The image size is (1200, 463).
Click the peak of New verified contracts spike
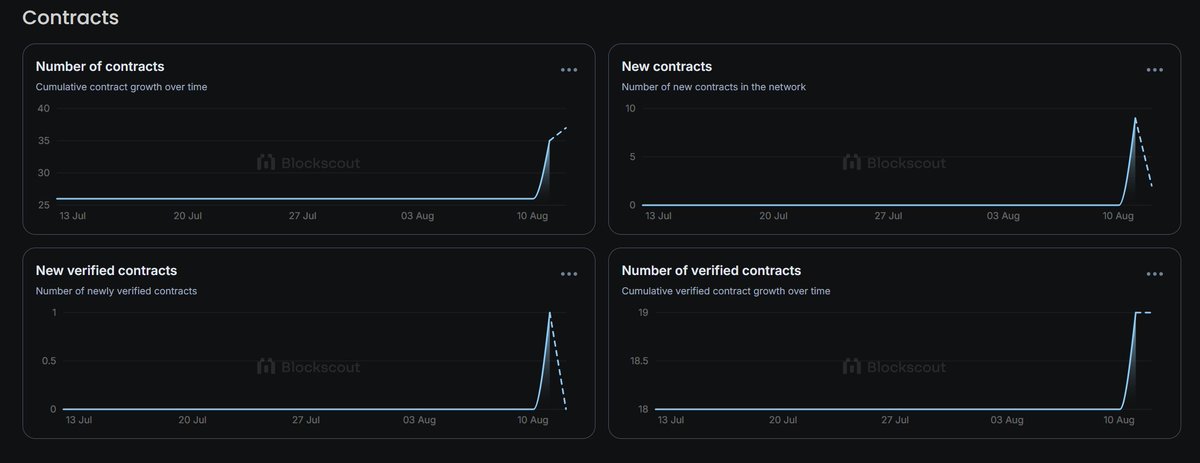[550, 313]
